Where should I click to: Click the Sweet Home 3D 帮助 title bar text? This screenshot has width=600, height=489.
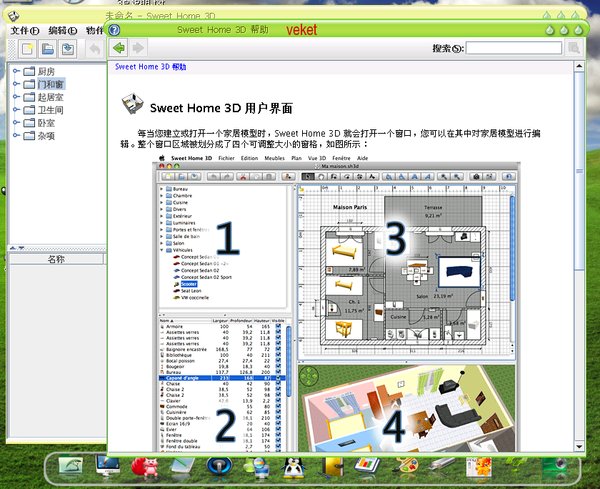(x=223, y=30)
